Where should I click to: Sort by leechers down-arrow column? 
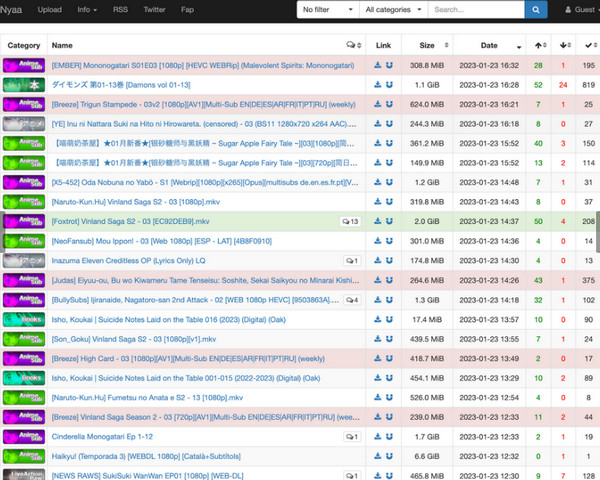click(x=564, y=45)
